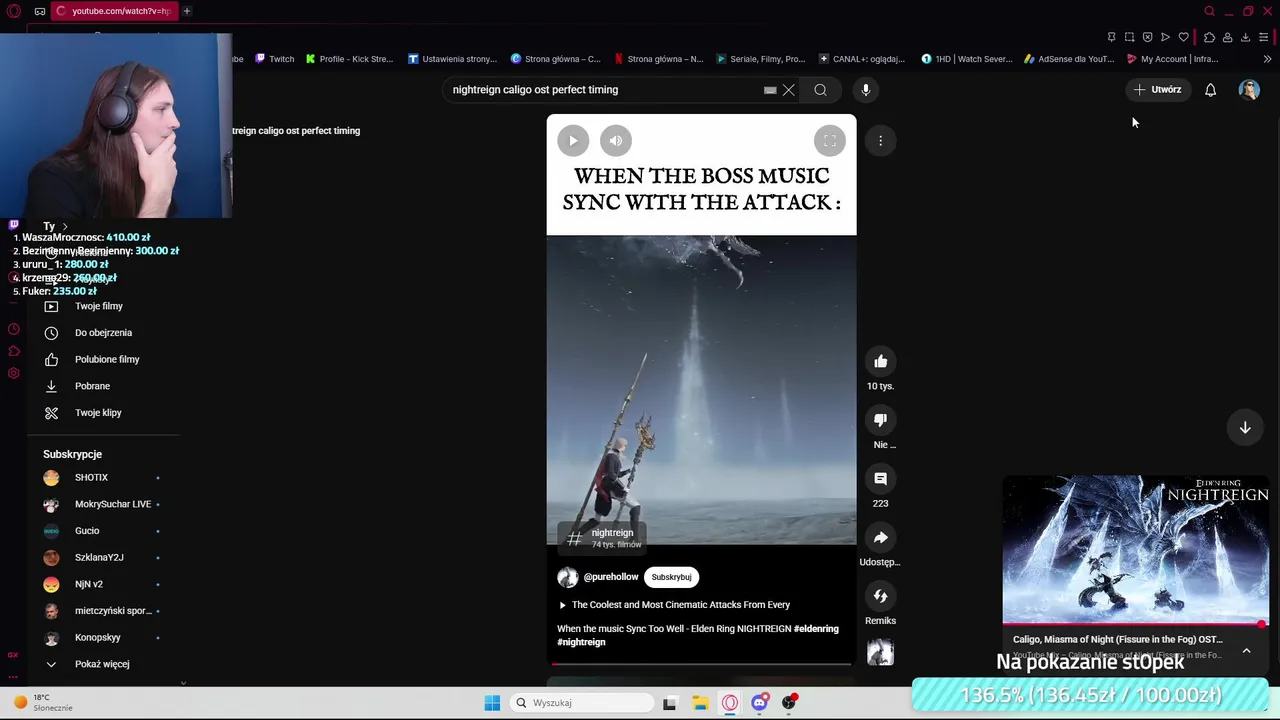
Task: Open the nightreign hashtag chip
Action: pyautogui.click(x=600, y=537)
